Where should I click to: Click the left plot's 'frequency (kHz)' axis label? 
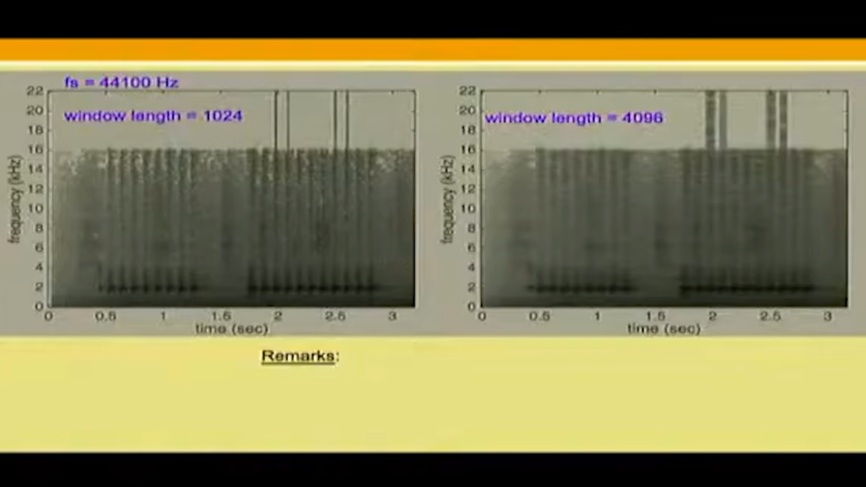[x=14, y=199]
